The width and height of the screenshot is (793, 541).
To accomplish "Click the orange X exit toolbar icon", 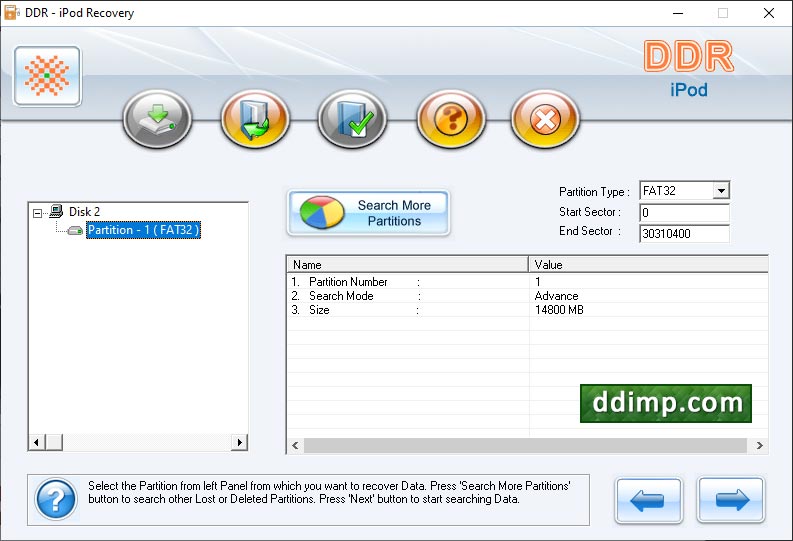I will (545, 119).
